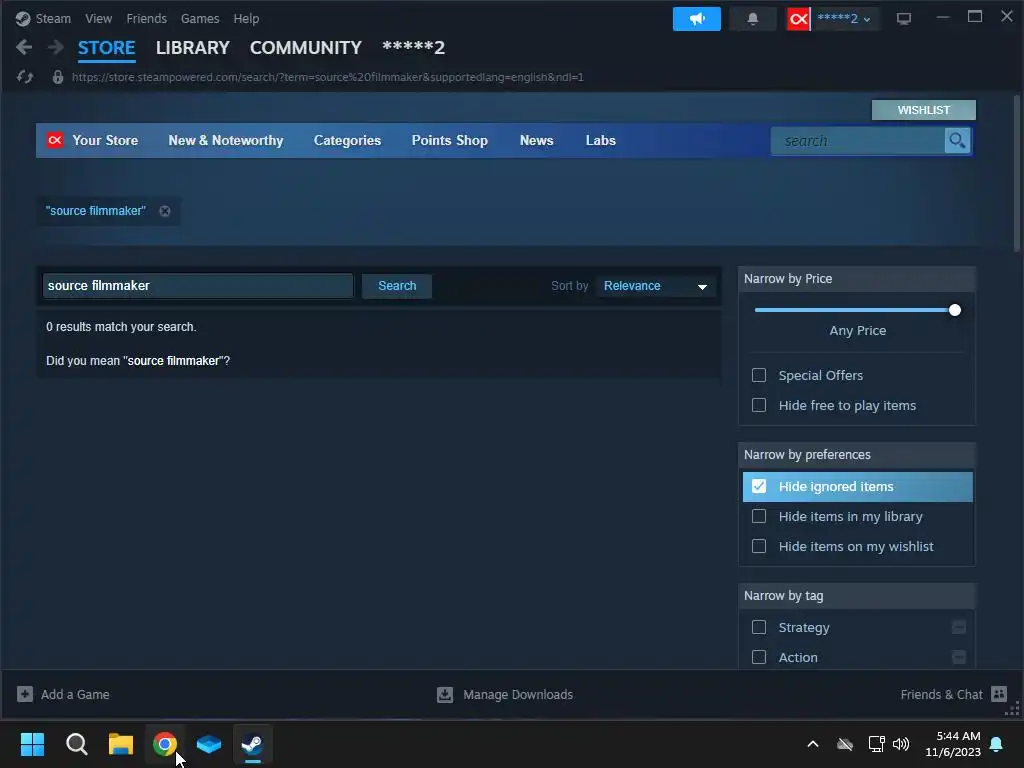Open the View menu
1024x768 pixels.
click(x=99, y=18)
